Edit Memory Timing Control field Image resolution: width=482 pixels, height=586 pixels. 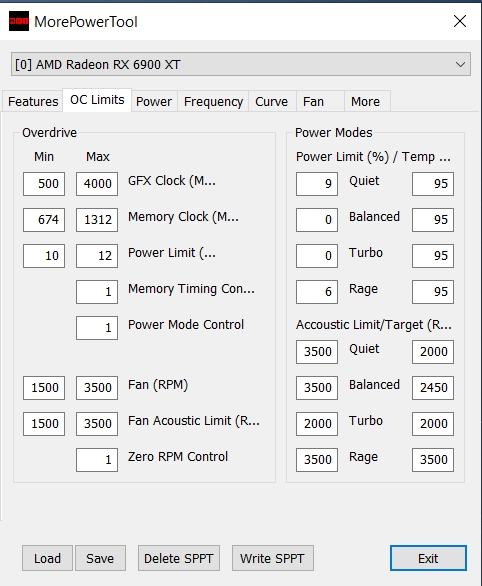(x=97, y=292)
